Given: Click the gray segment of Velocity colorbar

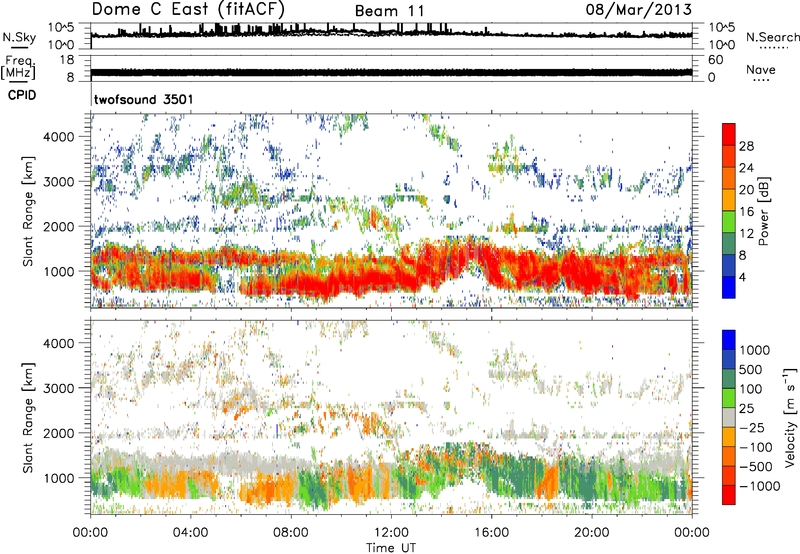Looking at the screenshot, I should coord(729,417).
